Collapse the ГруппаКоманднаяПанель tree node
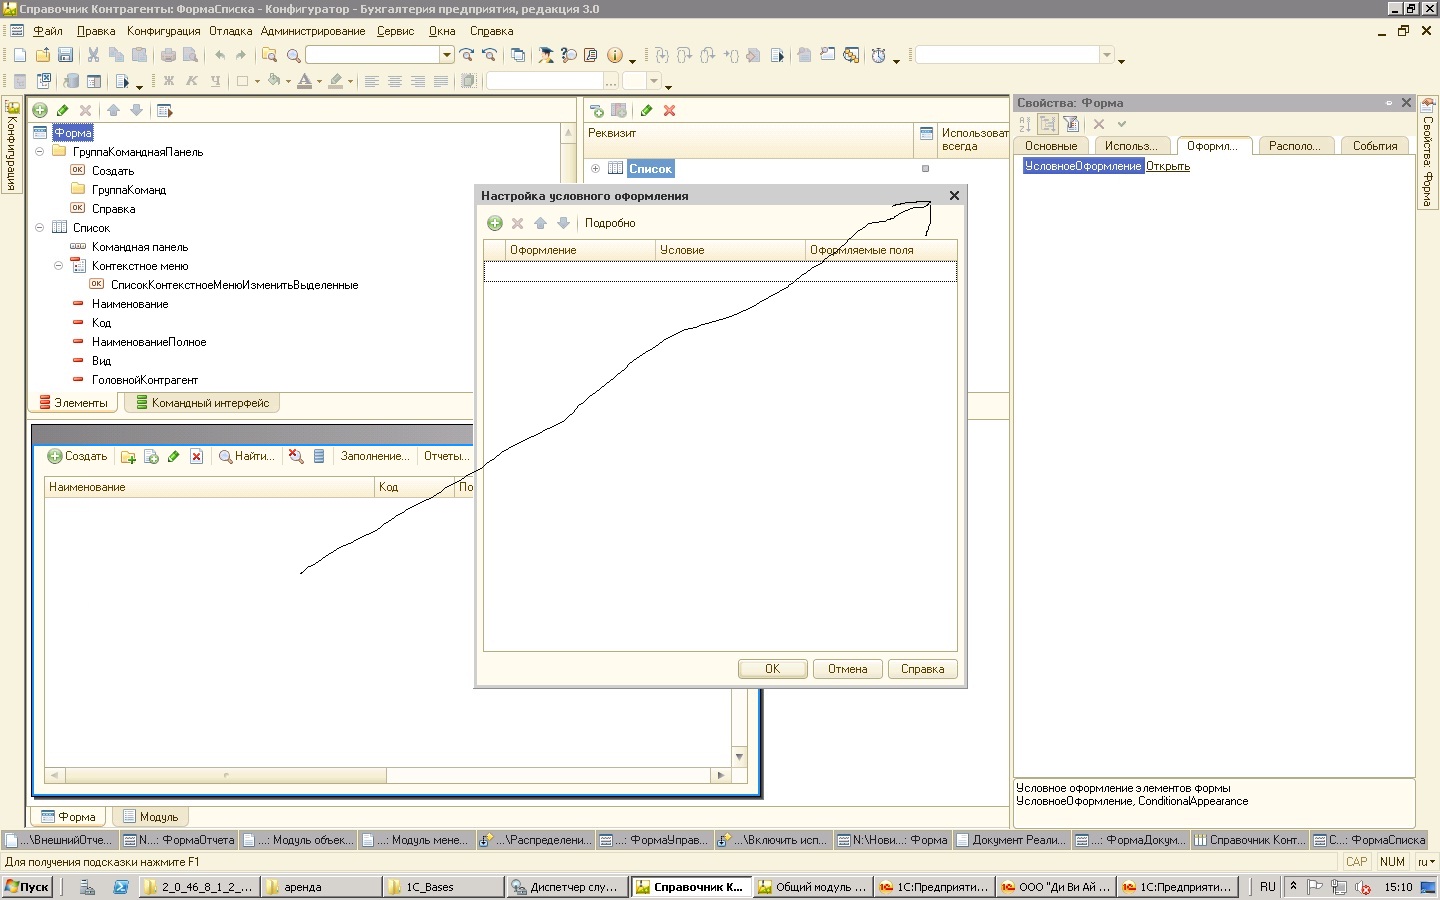 coord(40,152)
